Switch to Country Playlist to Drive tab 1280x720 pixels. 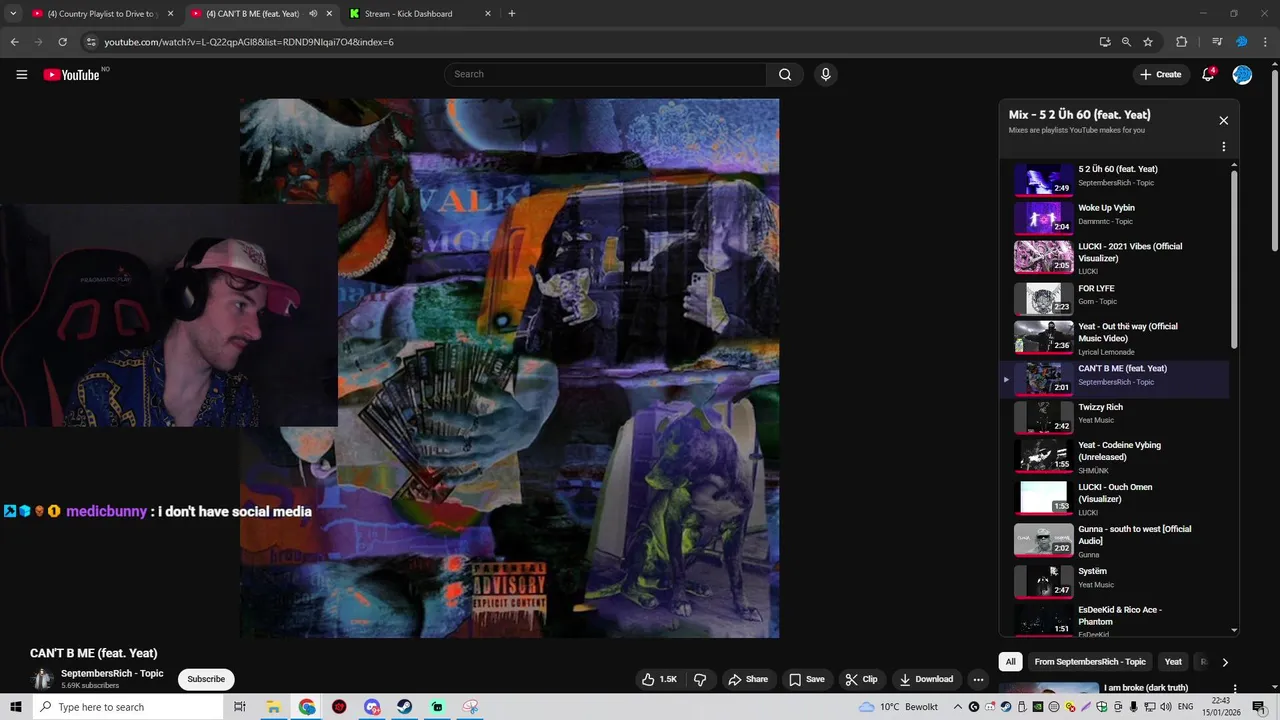pos(102,14)
